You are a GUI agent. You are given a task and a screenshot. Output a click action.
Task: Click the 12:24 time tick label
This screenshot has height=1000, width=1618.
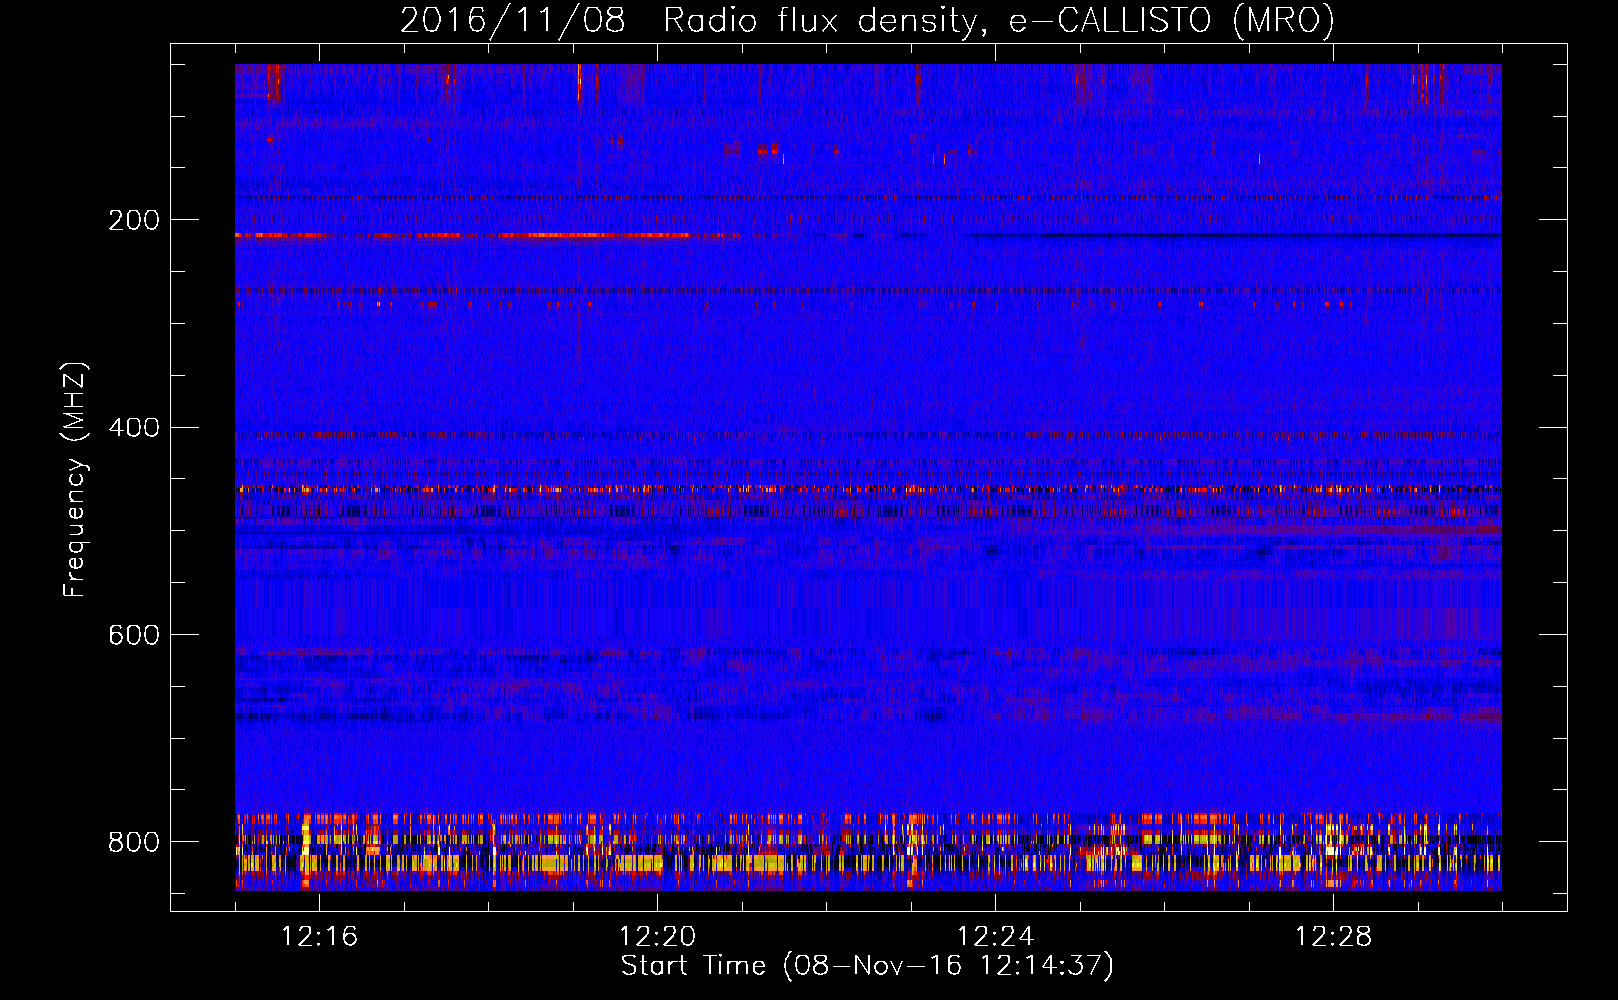click(x=995, y=936)
